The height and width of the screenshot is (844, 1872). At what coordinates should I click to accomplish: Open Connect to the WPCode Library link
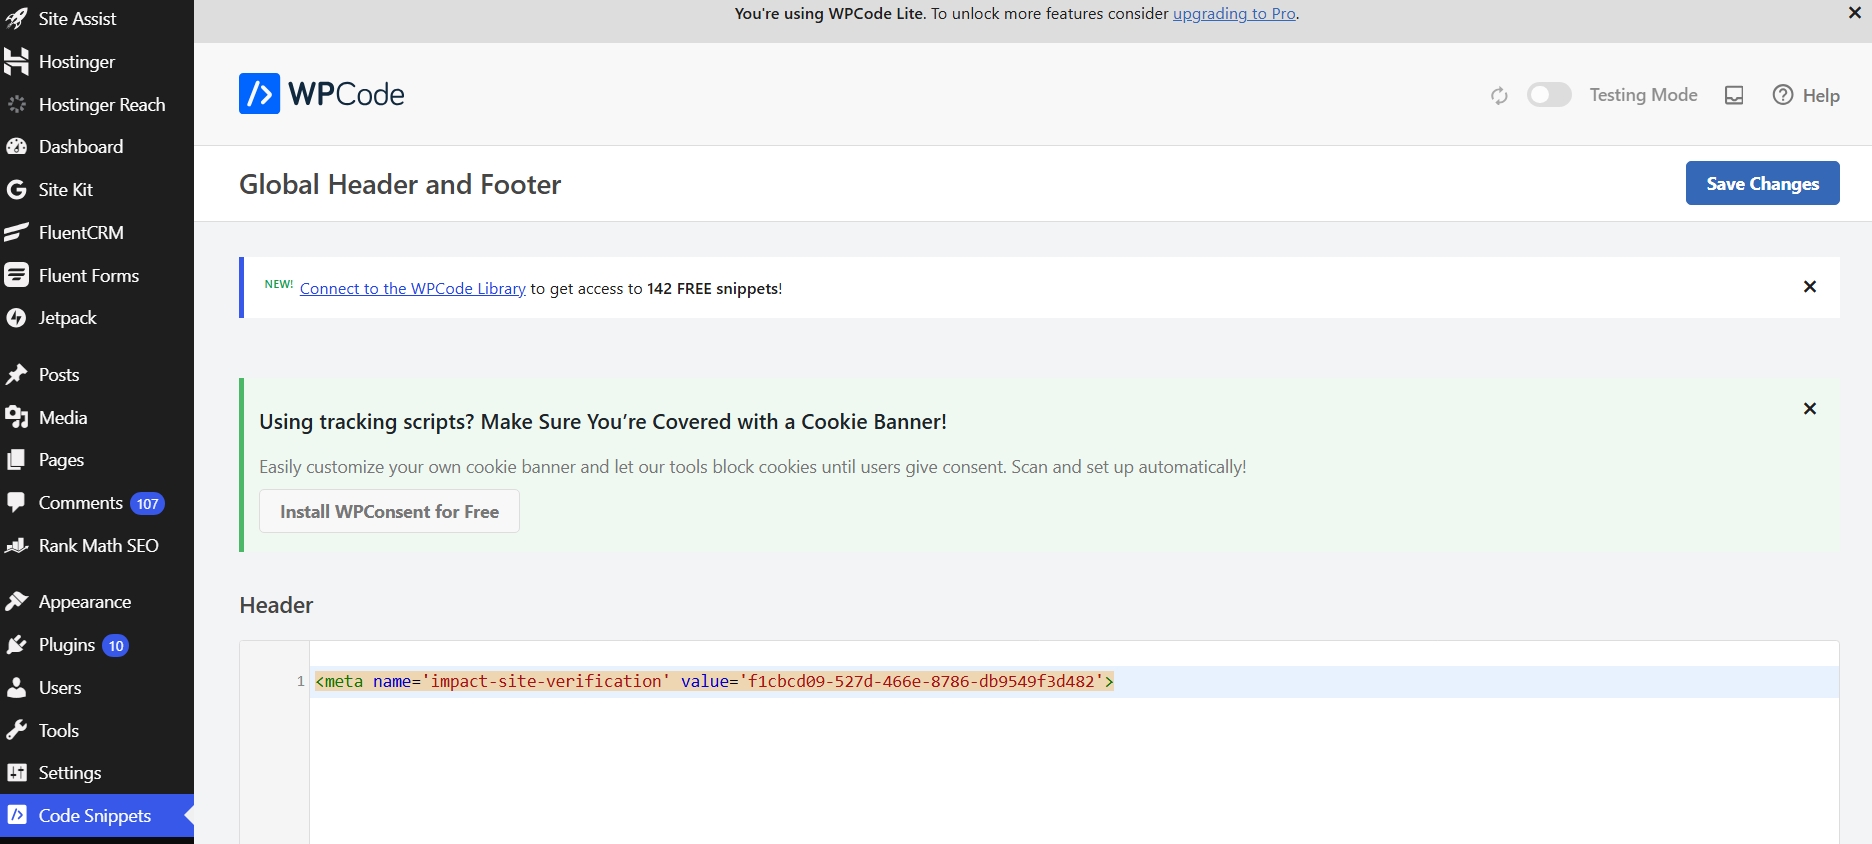412,289
